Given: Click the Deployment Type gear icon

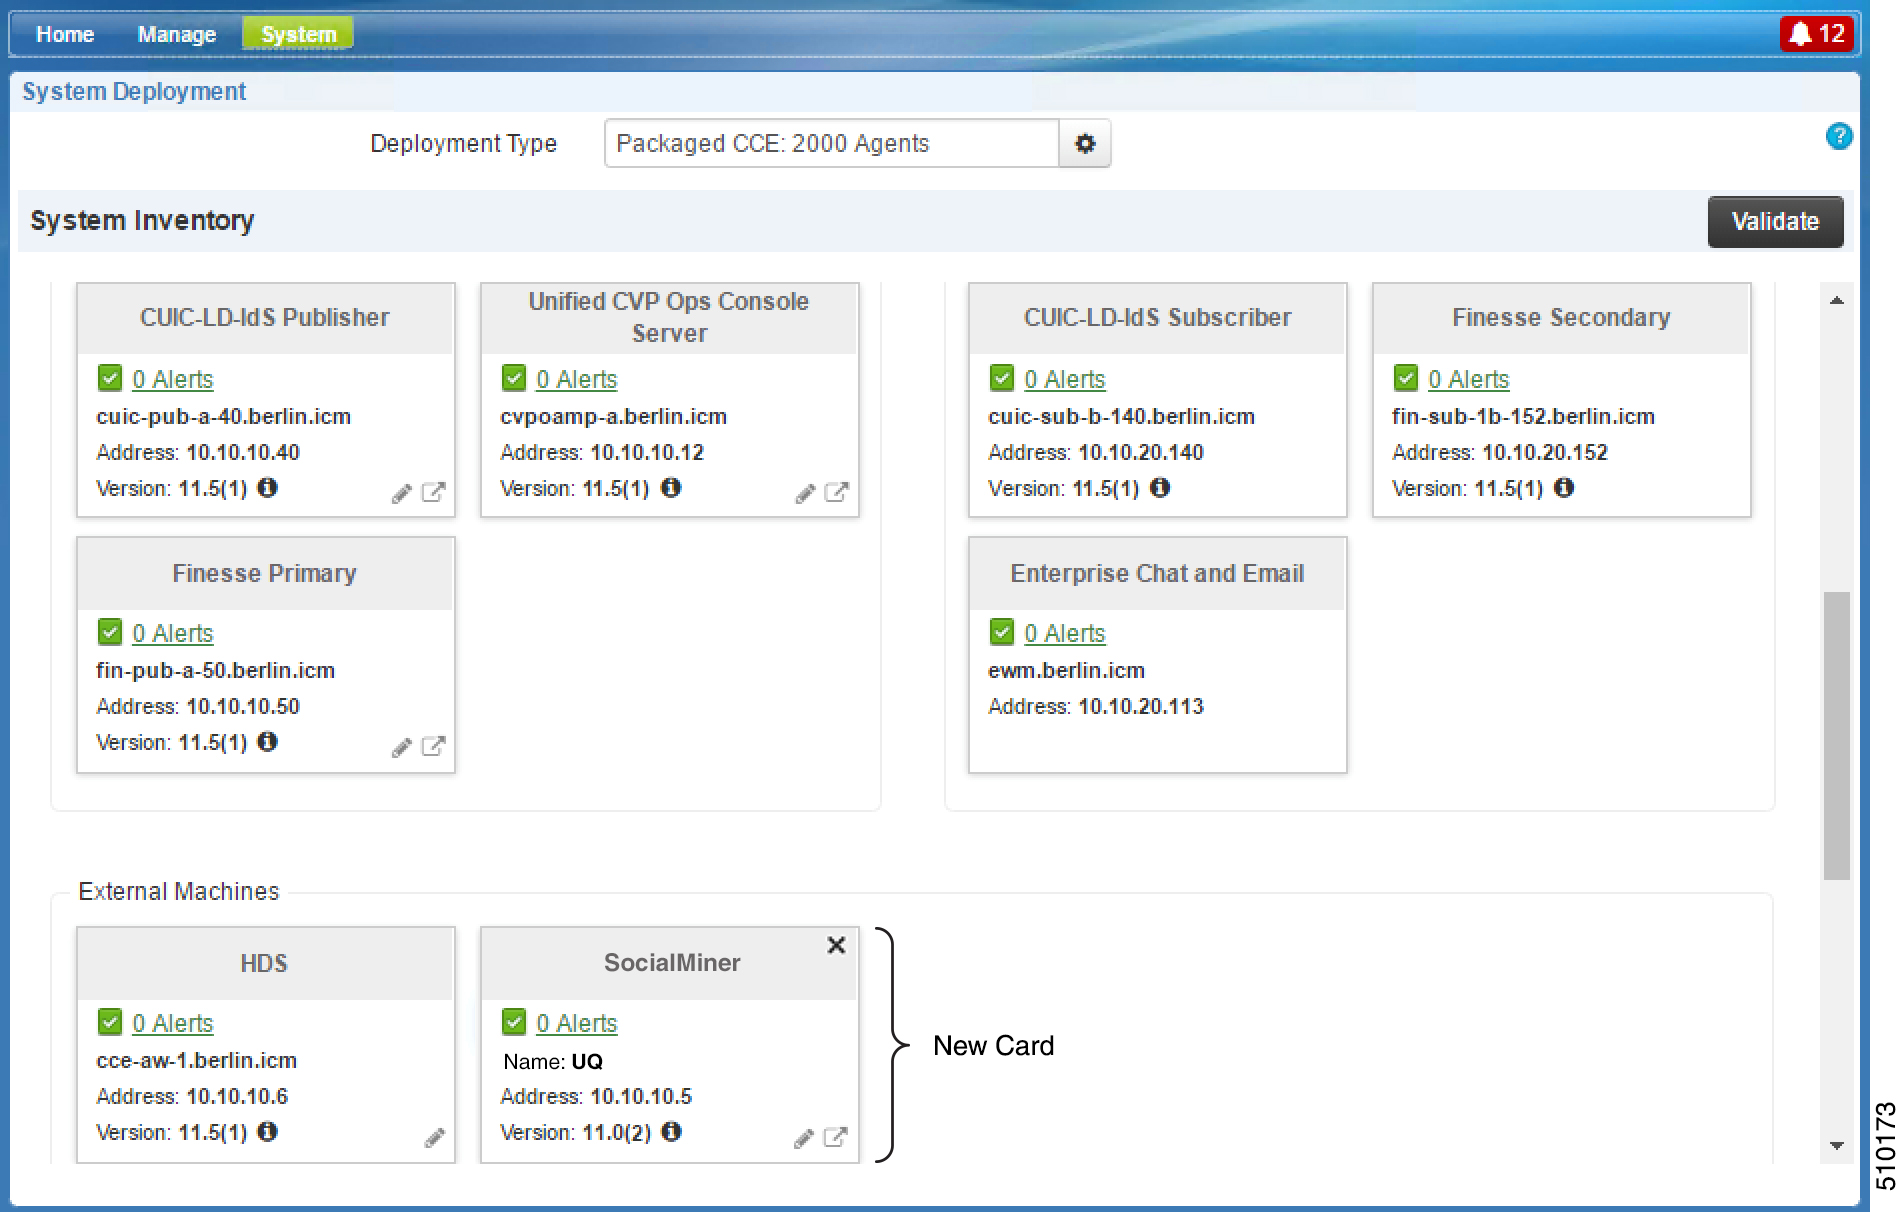Looking at the screenshot, I should point(1085,143).
